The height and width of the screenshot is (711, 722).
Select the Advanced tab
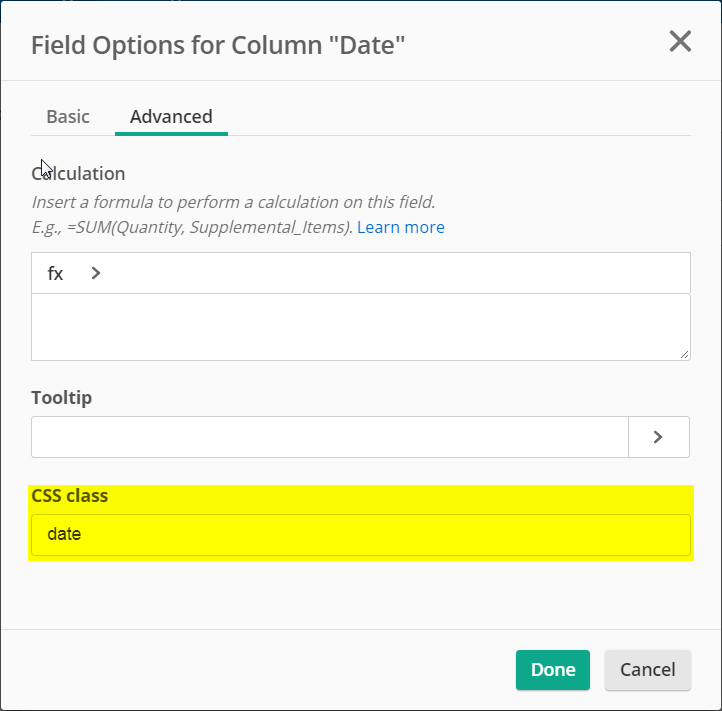[171, 117]
